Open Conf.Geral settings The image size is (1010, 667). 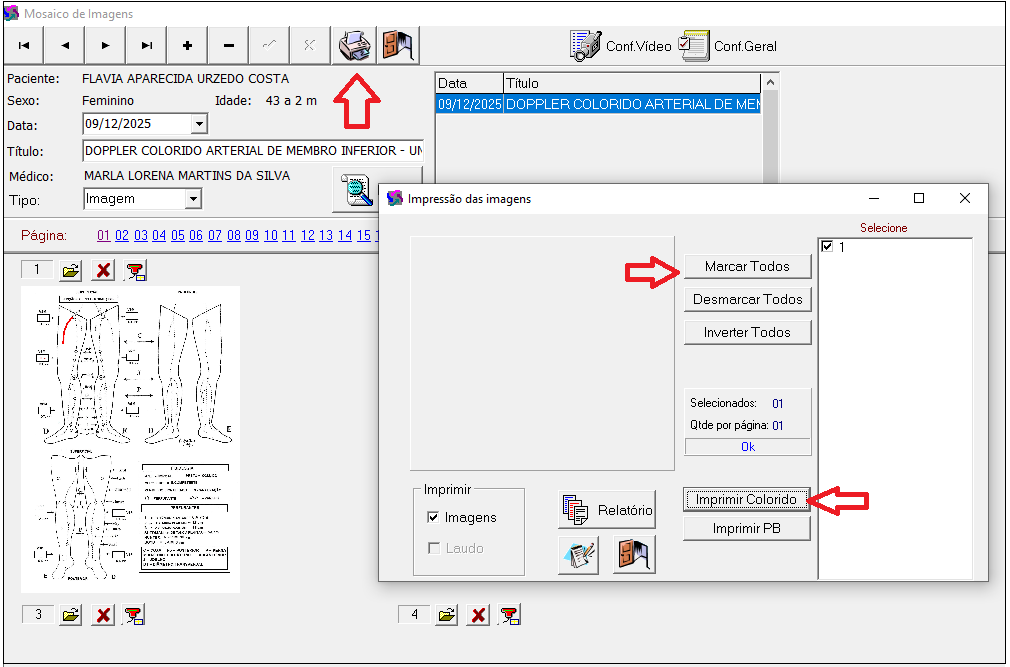pos(728,46)
